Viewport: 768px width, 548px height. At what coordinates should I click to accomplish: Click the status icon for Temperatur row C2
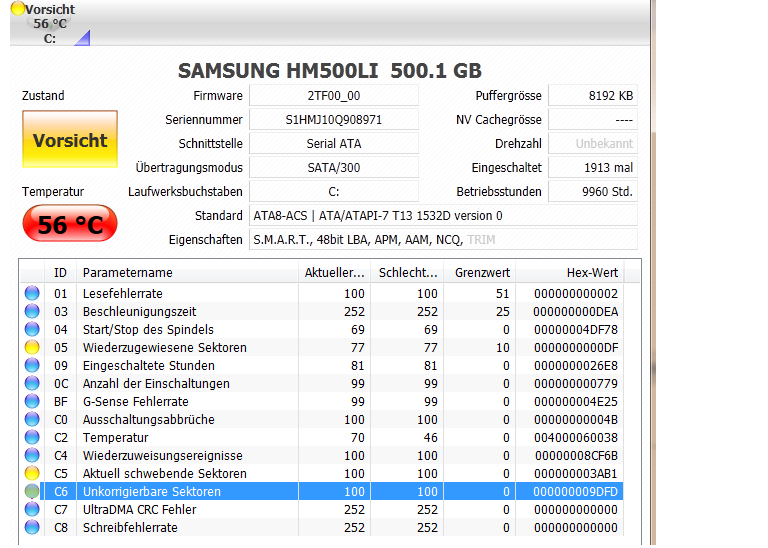pyautogui.click(x=32, y=437)
